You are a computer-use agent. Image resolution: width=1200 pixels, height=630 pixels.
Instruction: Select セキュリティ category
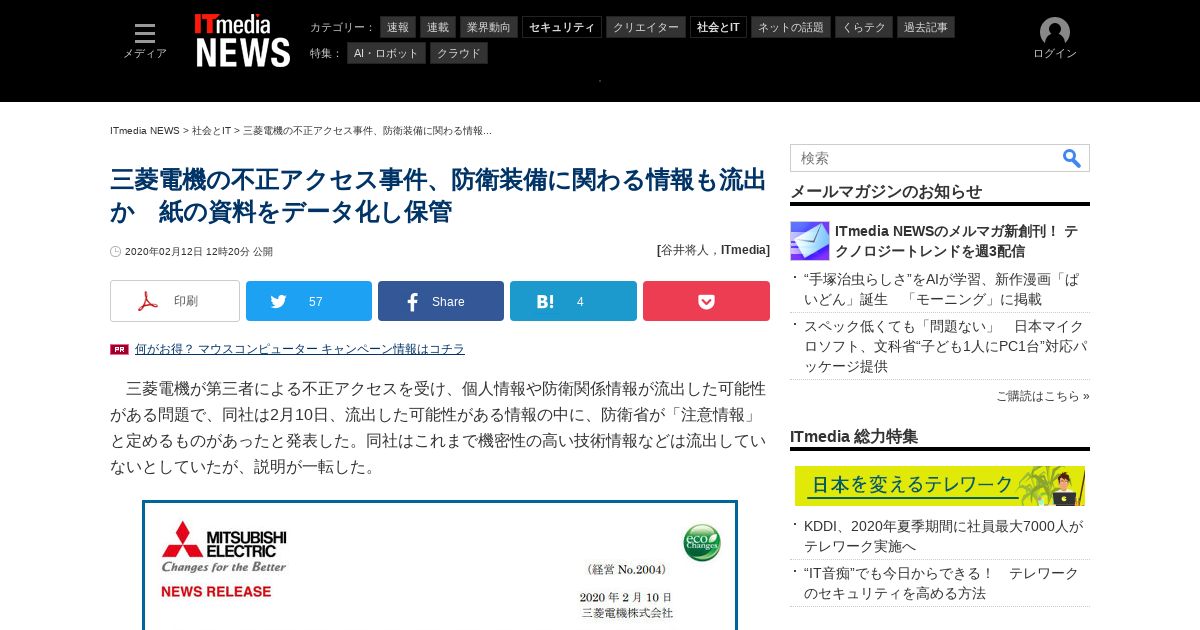(562, 27)
